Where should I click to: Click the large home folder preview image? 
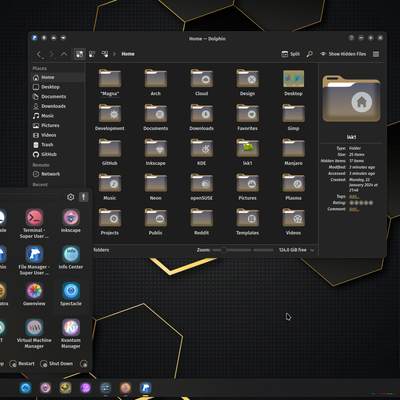[x=351, y=99]
